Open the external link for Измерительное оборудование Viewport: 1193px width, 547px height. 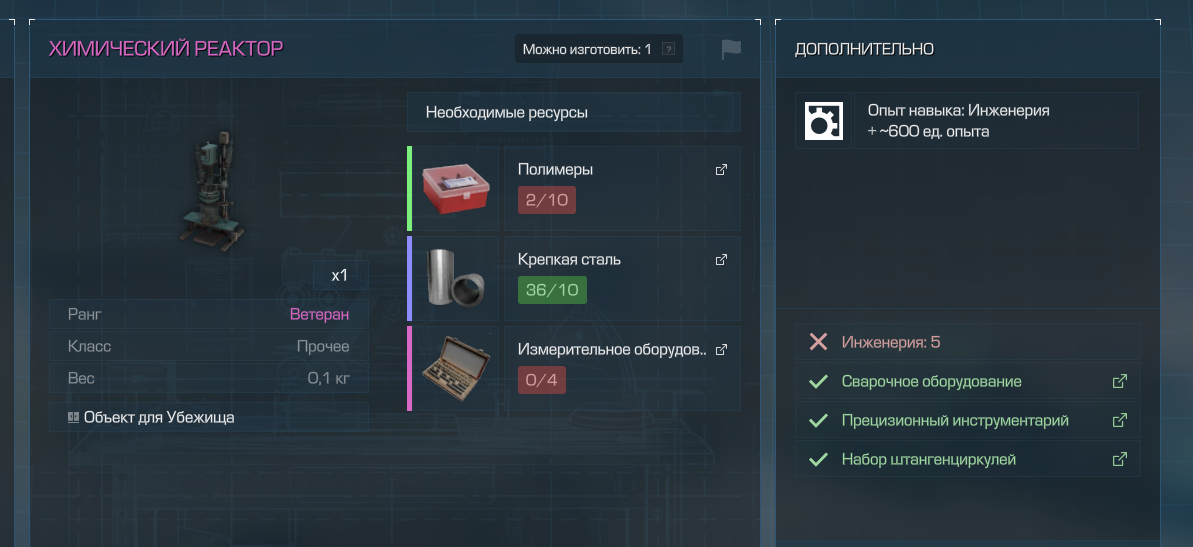click(x=721, y=350)
